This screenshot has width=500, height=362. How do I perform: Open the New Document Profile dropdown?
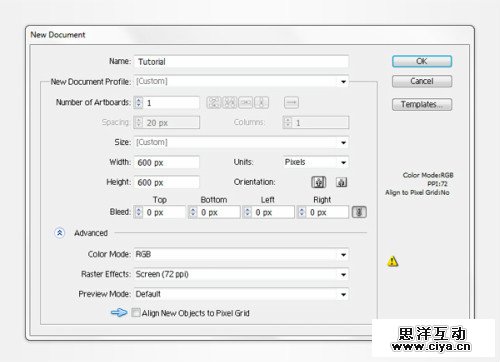click(241, 81)
